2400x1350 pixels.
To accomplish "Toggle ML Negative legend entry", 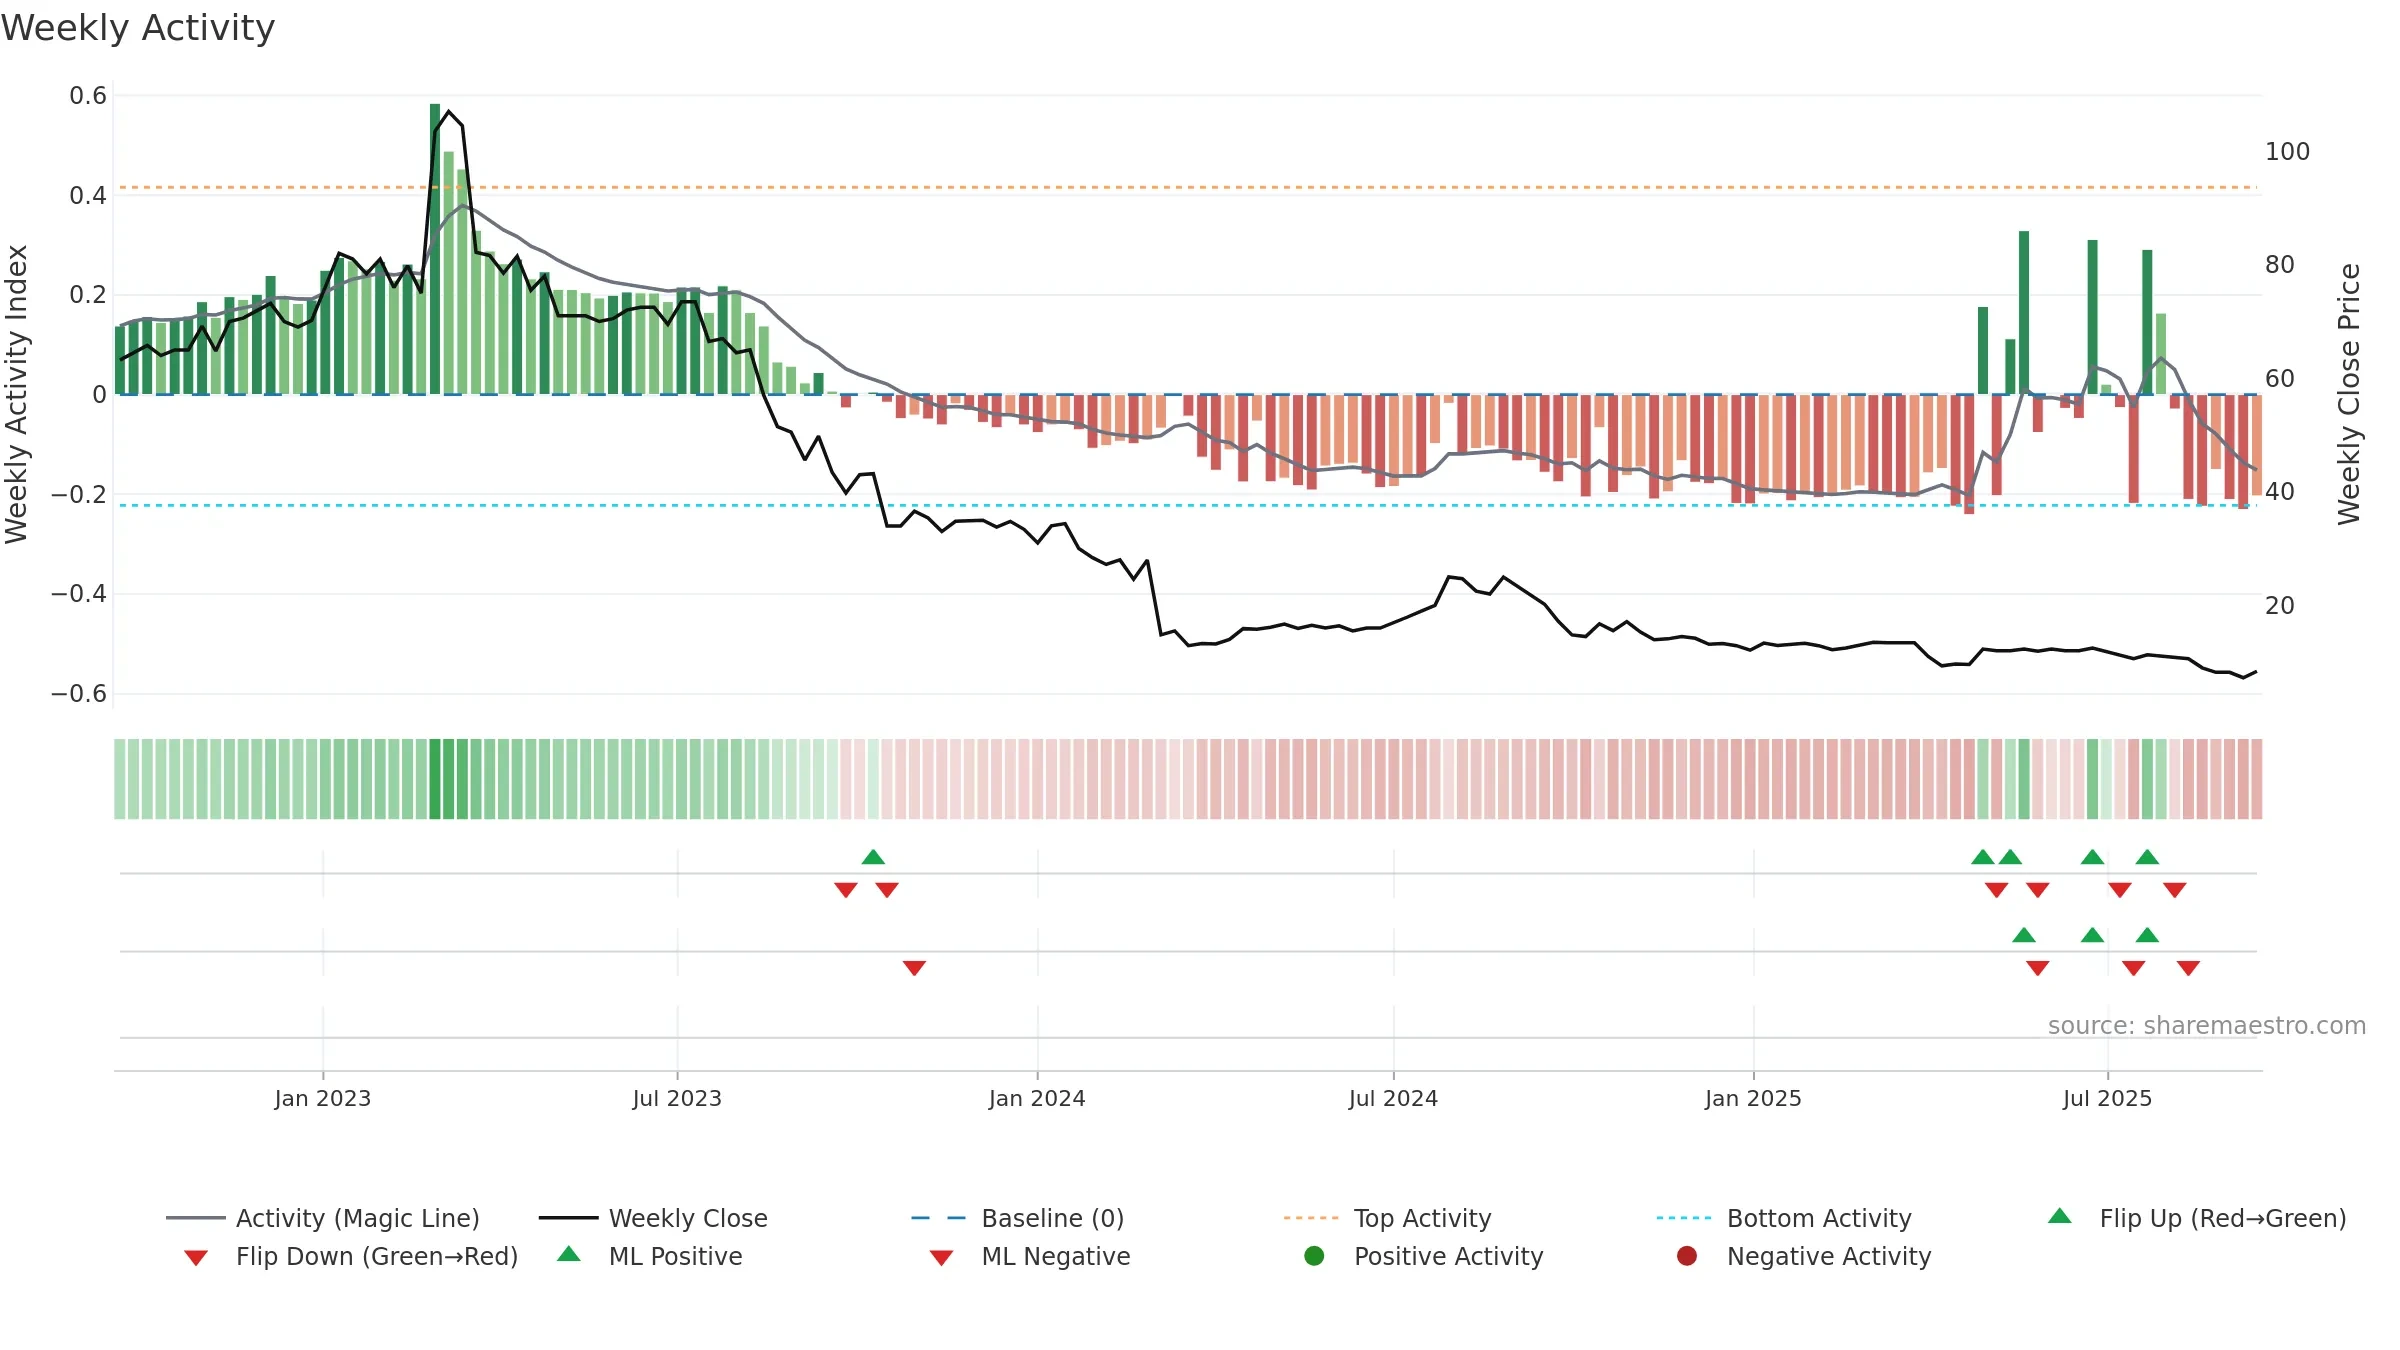I will click(x=1030, y=1256).
